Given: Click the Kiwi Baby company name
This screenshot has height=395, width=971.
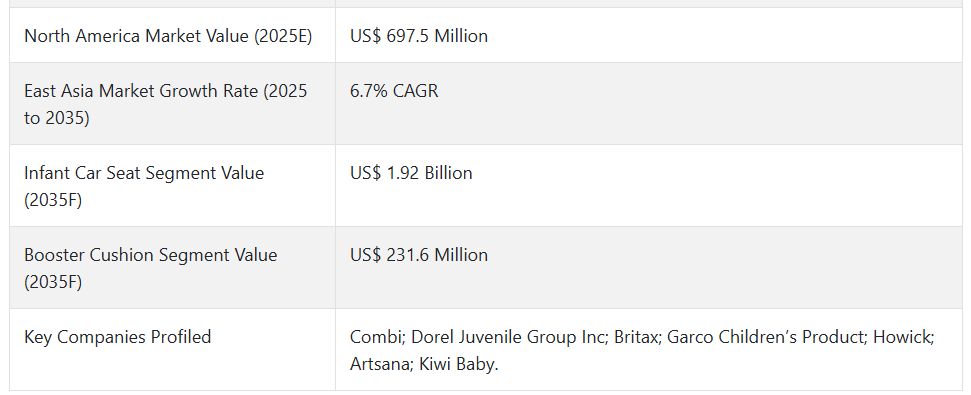Looking at the screenshot, I should [459, 364].
